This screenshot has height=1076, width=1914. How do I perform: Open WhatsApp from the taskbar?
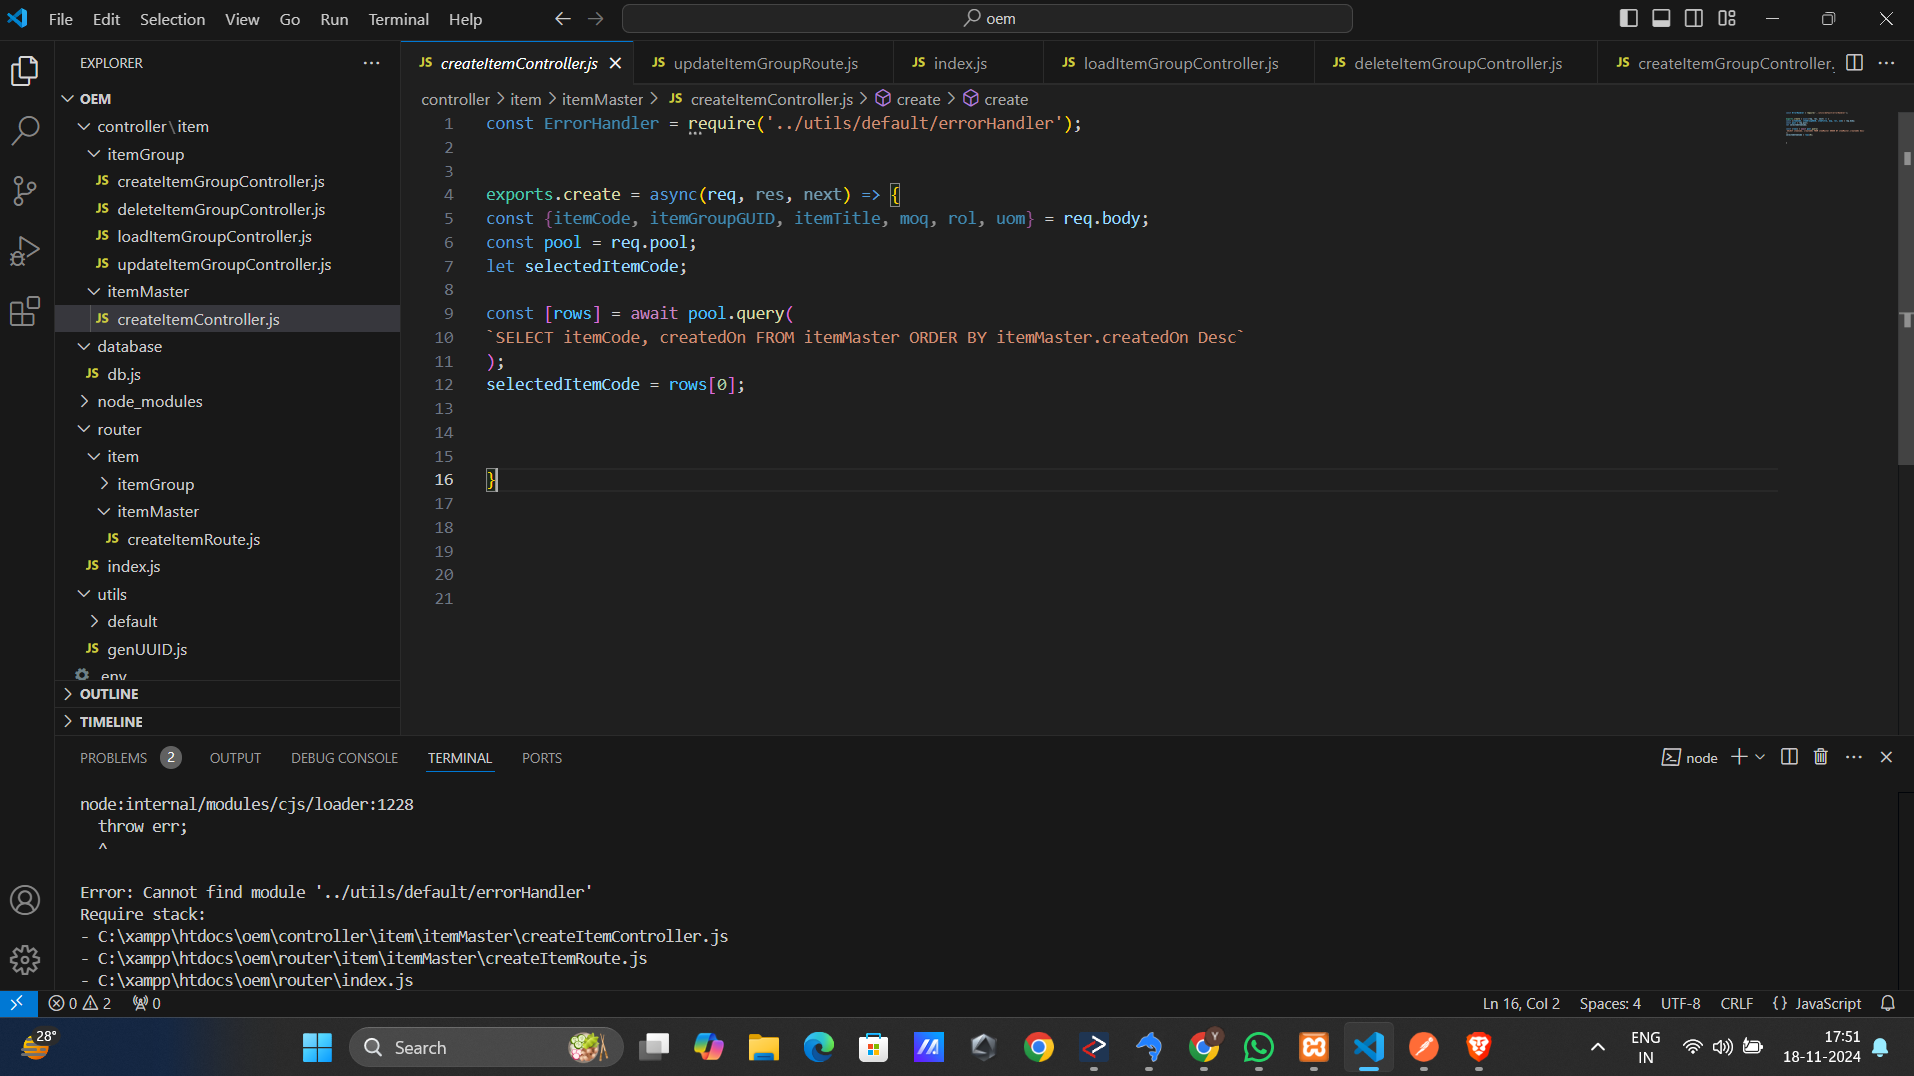point(1258,1047)
